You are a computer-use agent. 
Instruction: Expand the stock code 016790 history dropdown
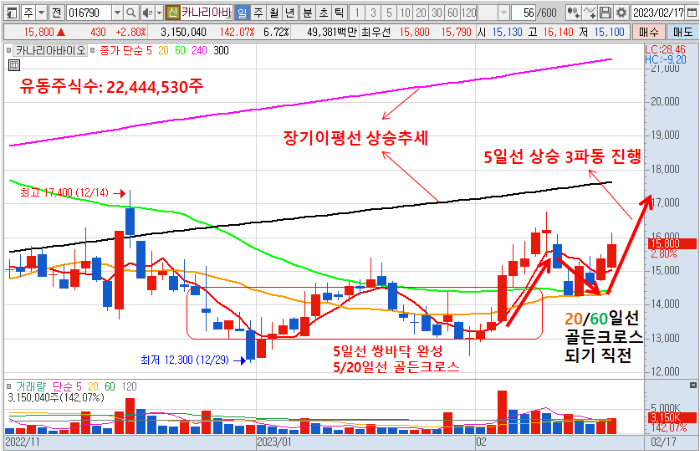tap(117, 13)
